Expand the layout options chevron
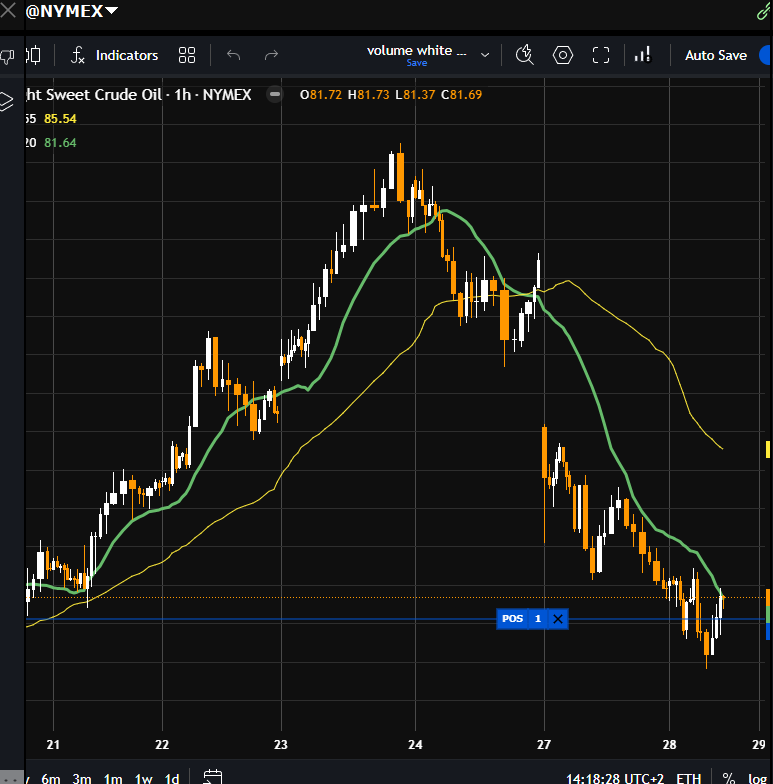Screen dimensions: 773x784 484,55
